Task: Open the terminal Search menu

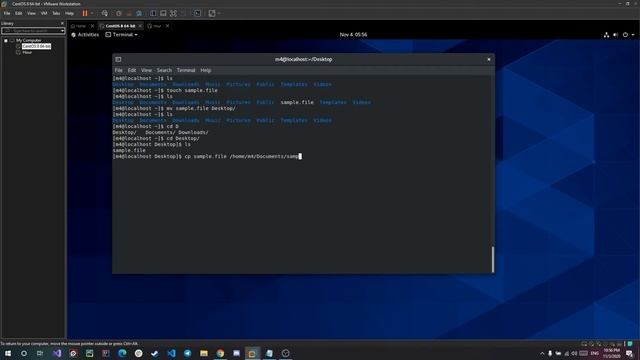Action: tap(164, 70)
